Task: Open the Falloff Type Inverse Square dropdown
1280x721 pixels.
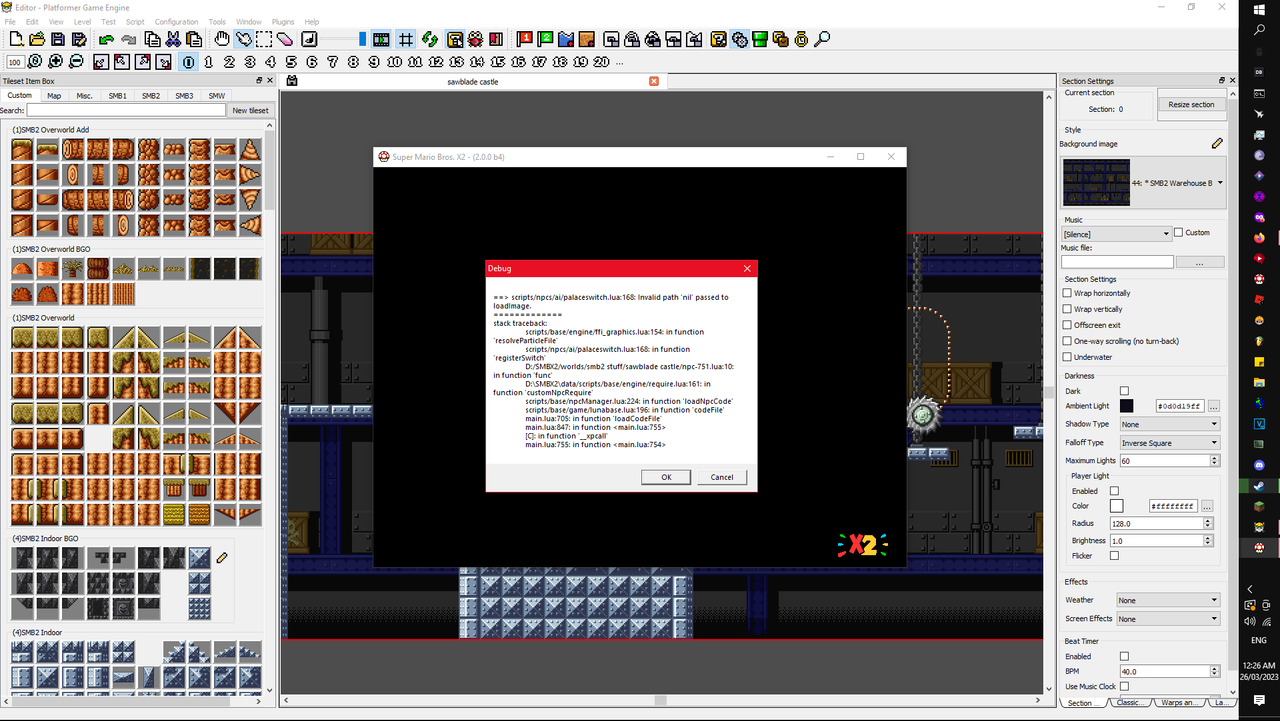Action: [x=1168, y=442]
